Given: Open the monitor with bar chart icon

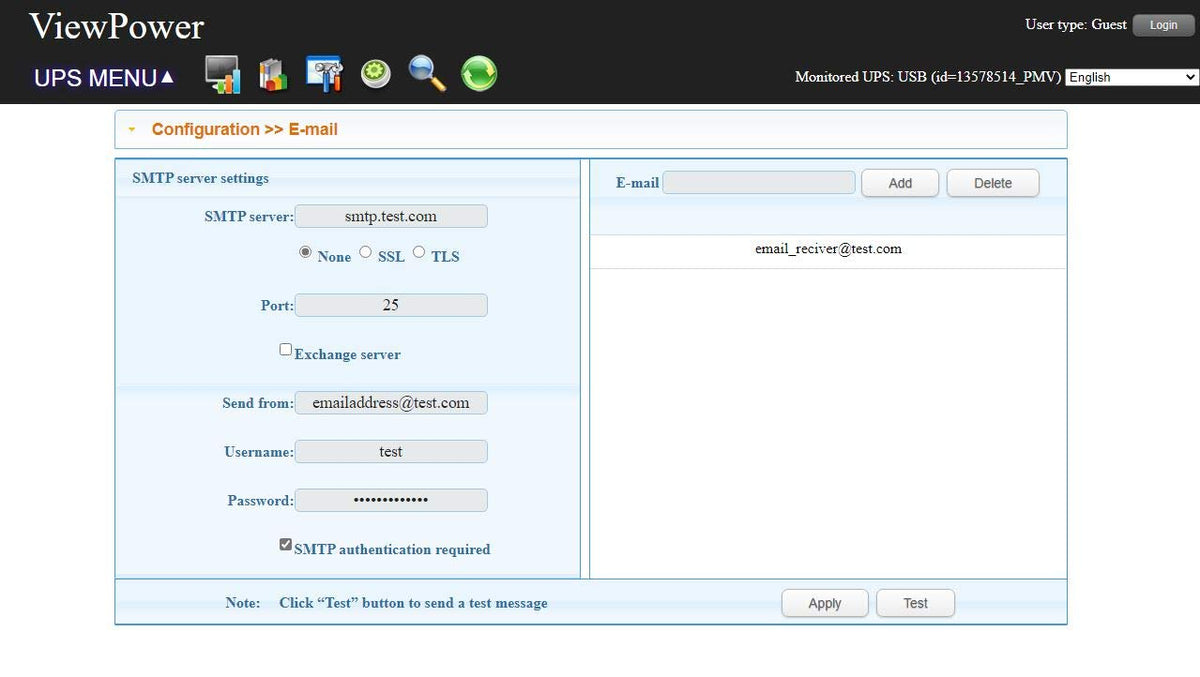Looking at the screenshot, I should click(222, 75).
